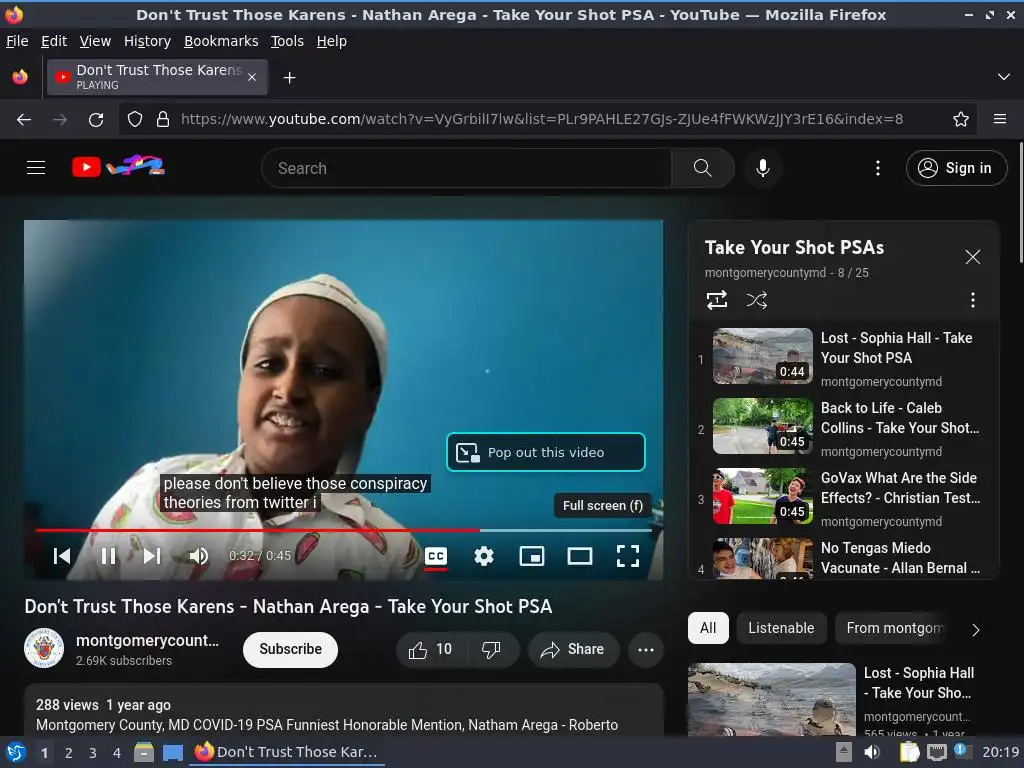The width and height of the screenshot is (1024, 768).
Task: Skip to next video
Action: [x=152, y=556]
